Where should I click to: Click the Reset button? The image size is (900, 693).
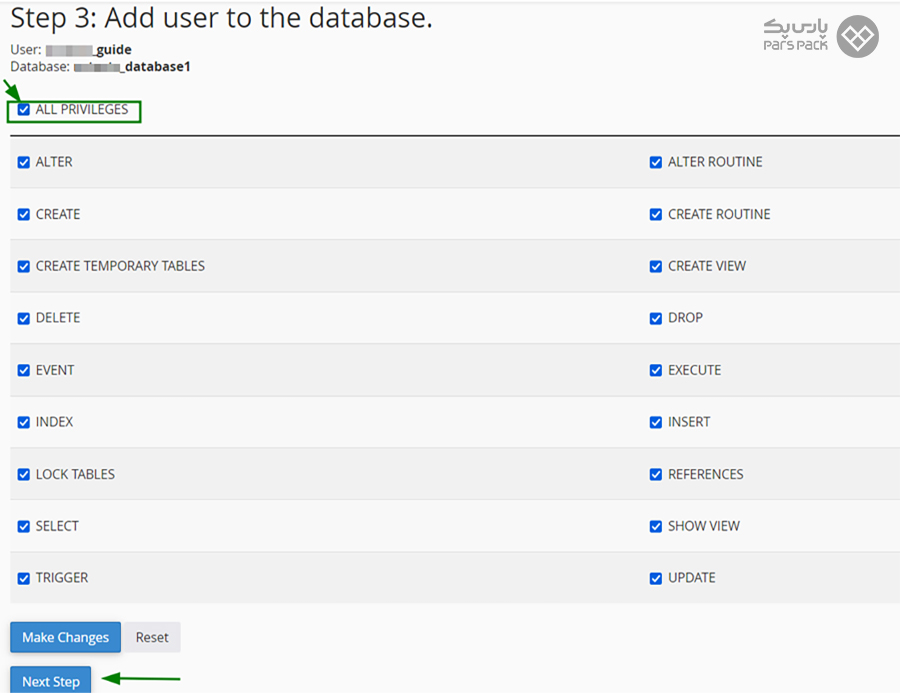click(152, 637)
